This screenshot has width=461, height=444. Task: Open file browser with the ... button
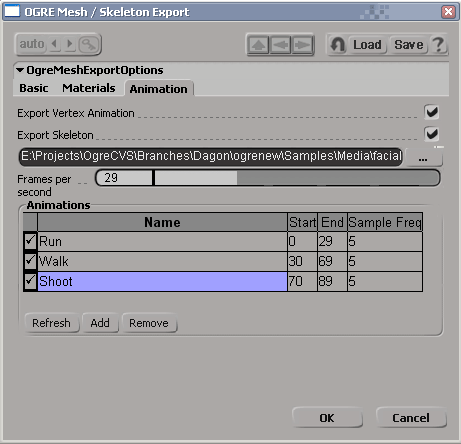click(423, 157)
